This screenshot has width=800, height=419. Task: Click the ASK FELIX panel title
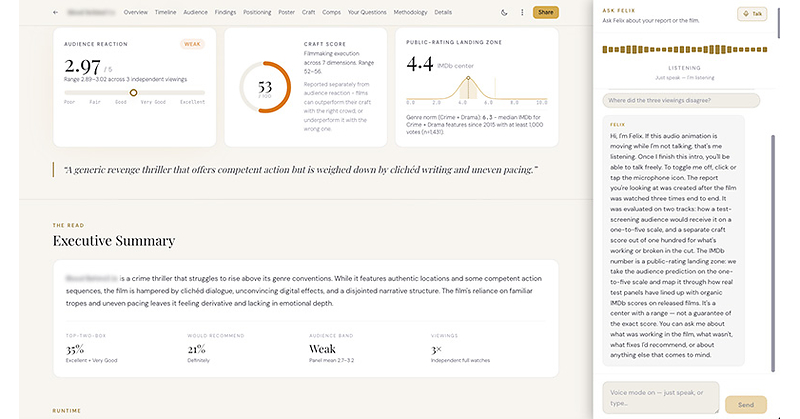(618, 10)
